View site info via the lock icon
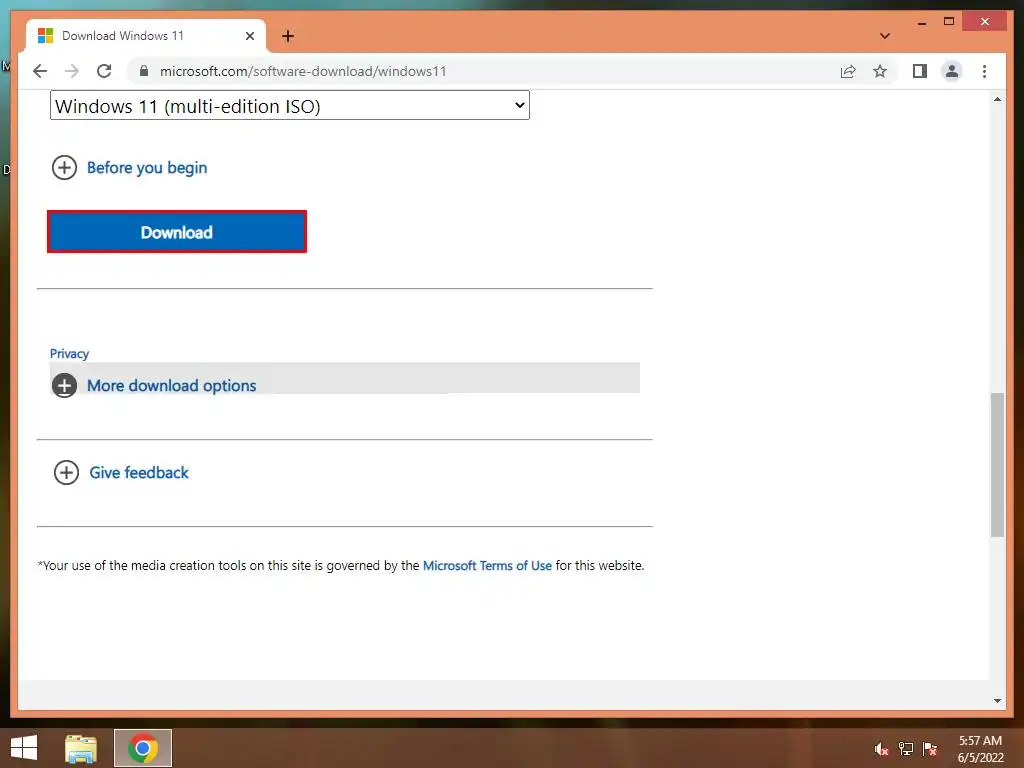The width and height of the screenshot is (1024, 768). point(144,71)
